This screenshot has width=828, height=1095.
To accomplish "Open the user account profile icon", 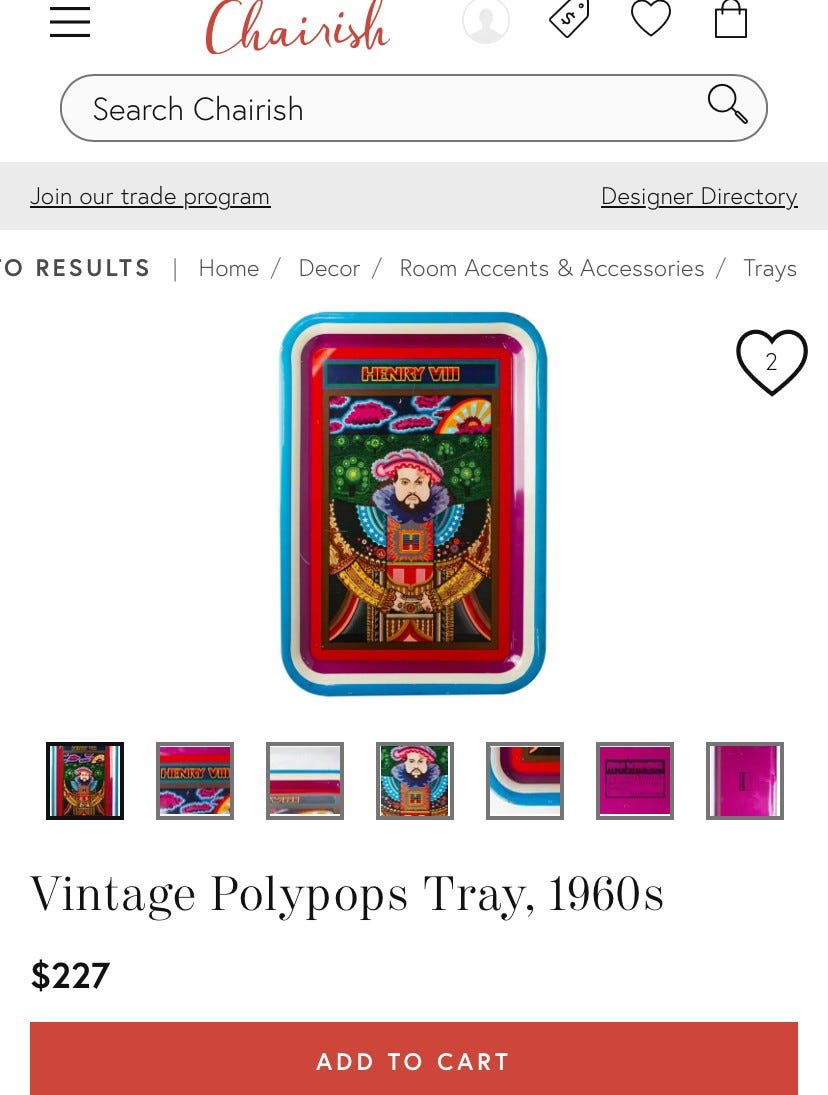I will click(486, 20).
